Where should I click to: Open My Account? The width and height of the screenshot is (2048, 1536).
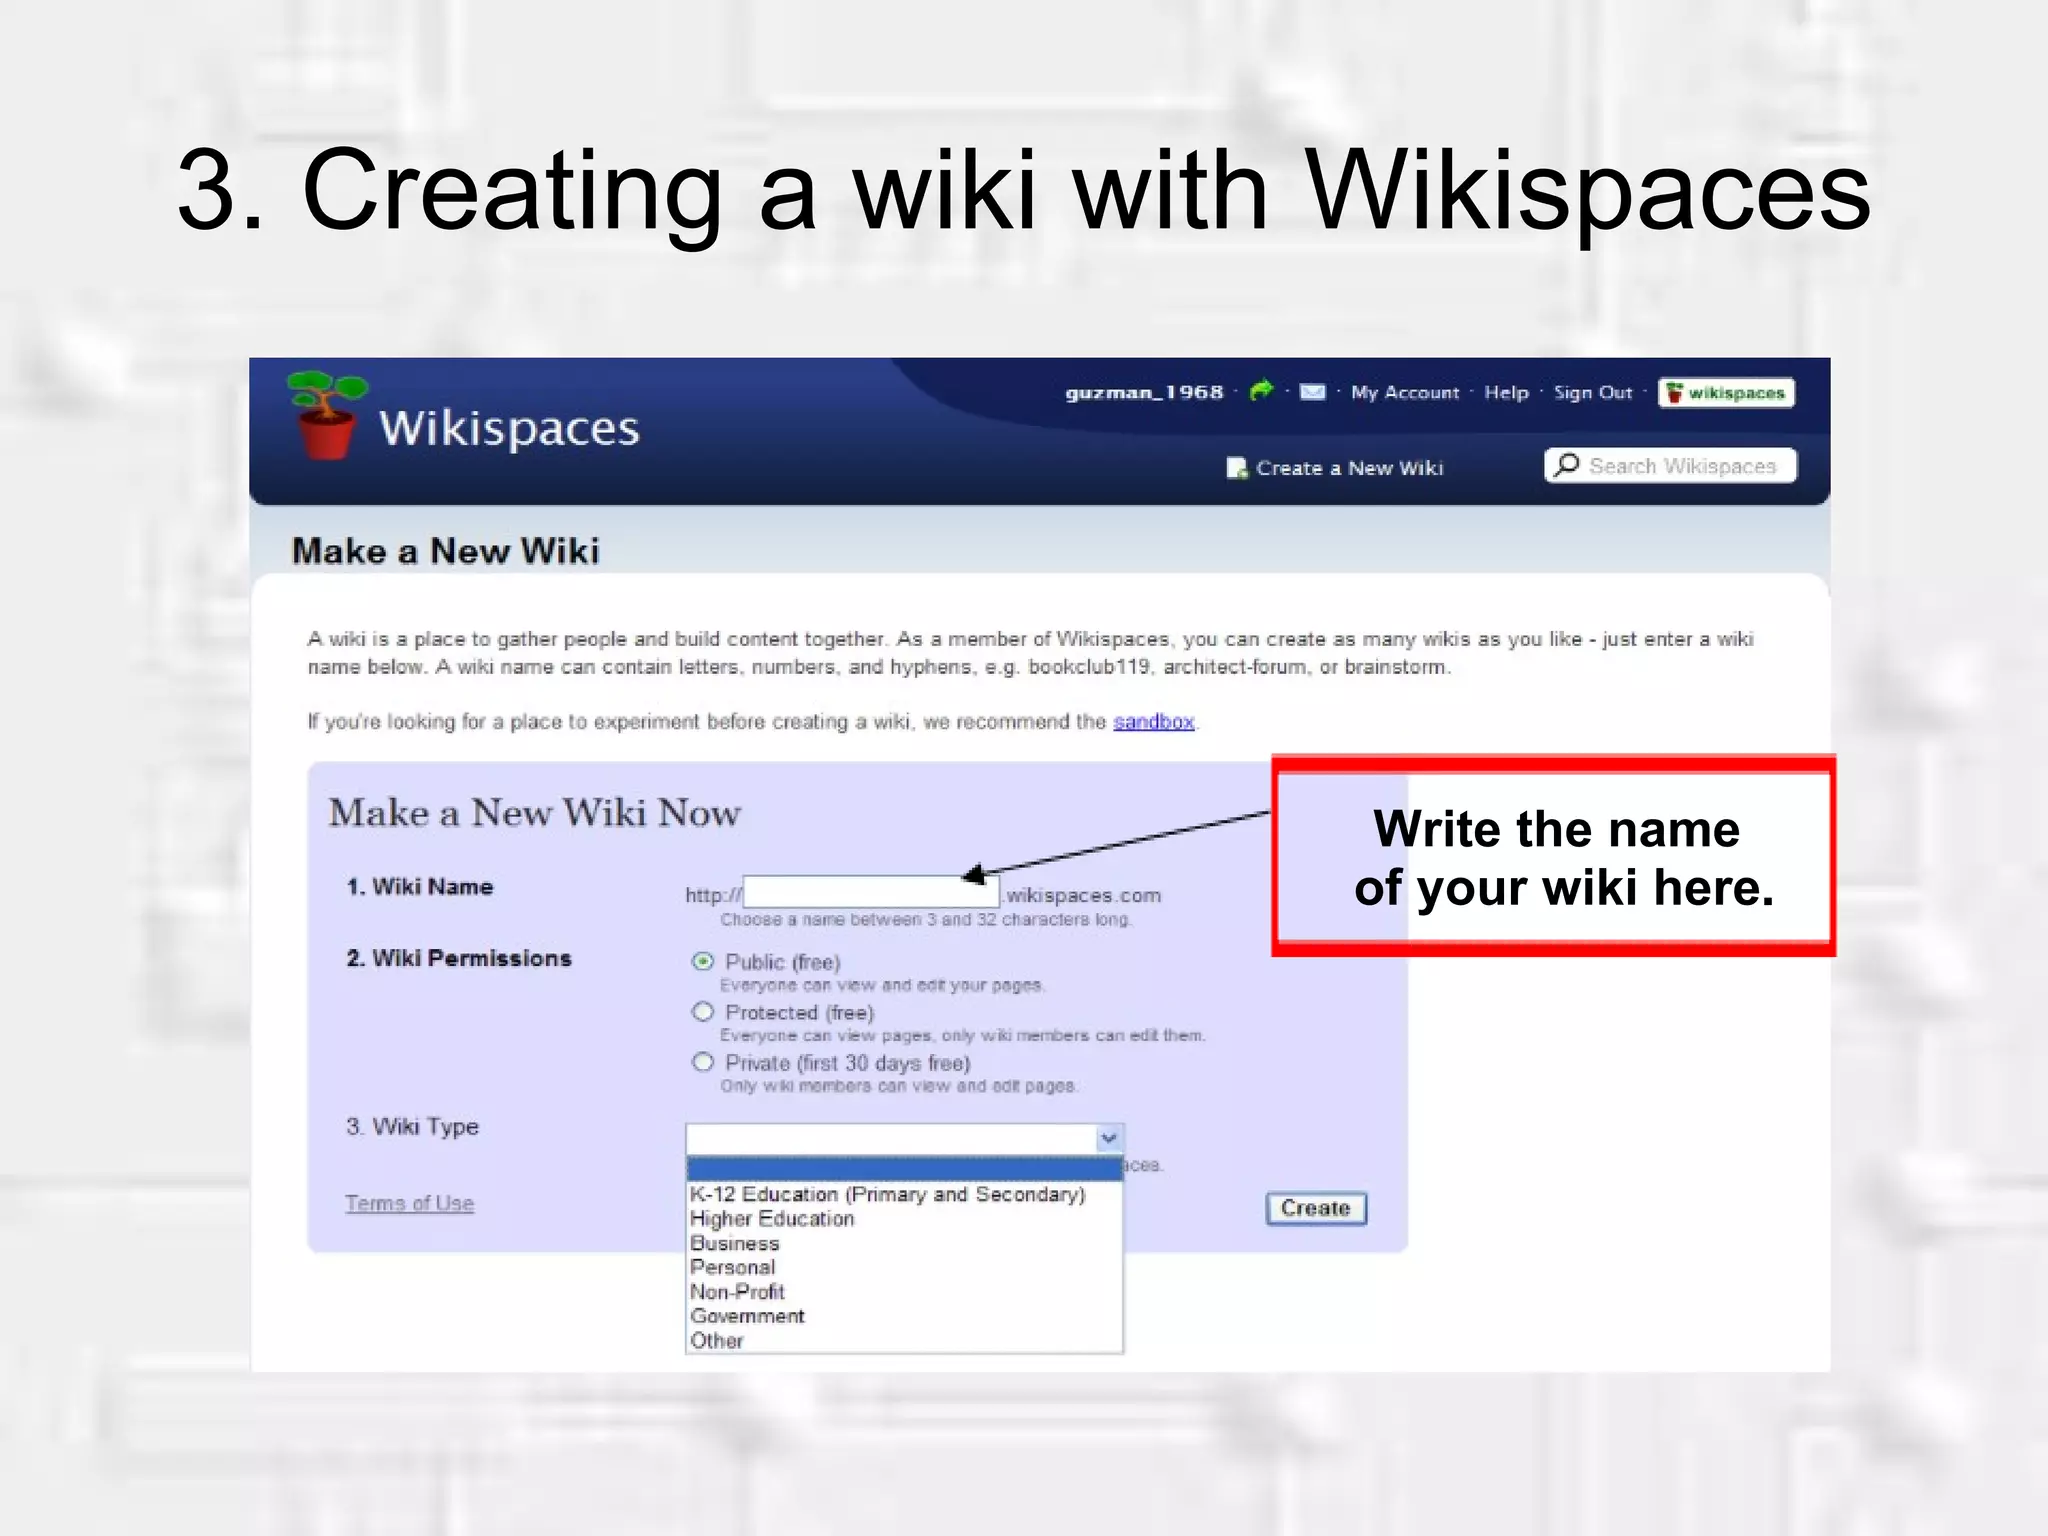(1405, 393)
